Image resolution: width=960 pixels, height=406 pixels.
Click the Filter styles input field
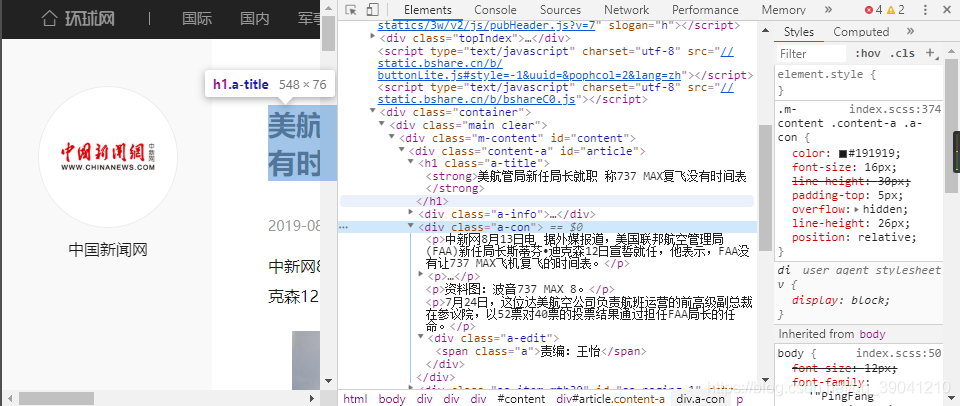coord(812,54)
